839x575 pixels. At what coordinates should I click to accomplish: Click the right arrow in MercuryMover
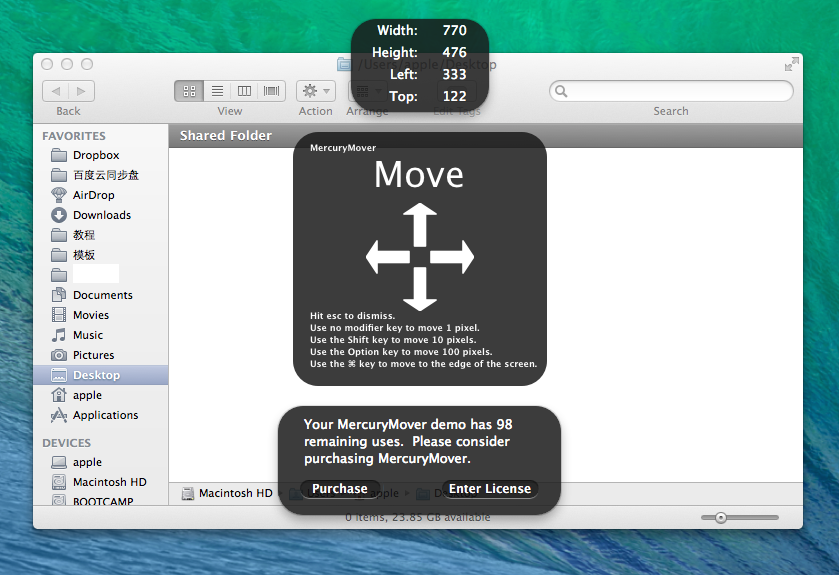click(452, 257)
